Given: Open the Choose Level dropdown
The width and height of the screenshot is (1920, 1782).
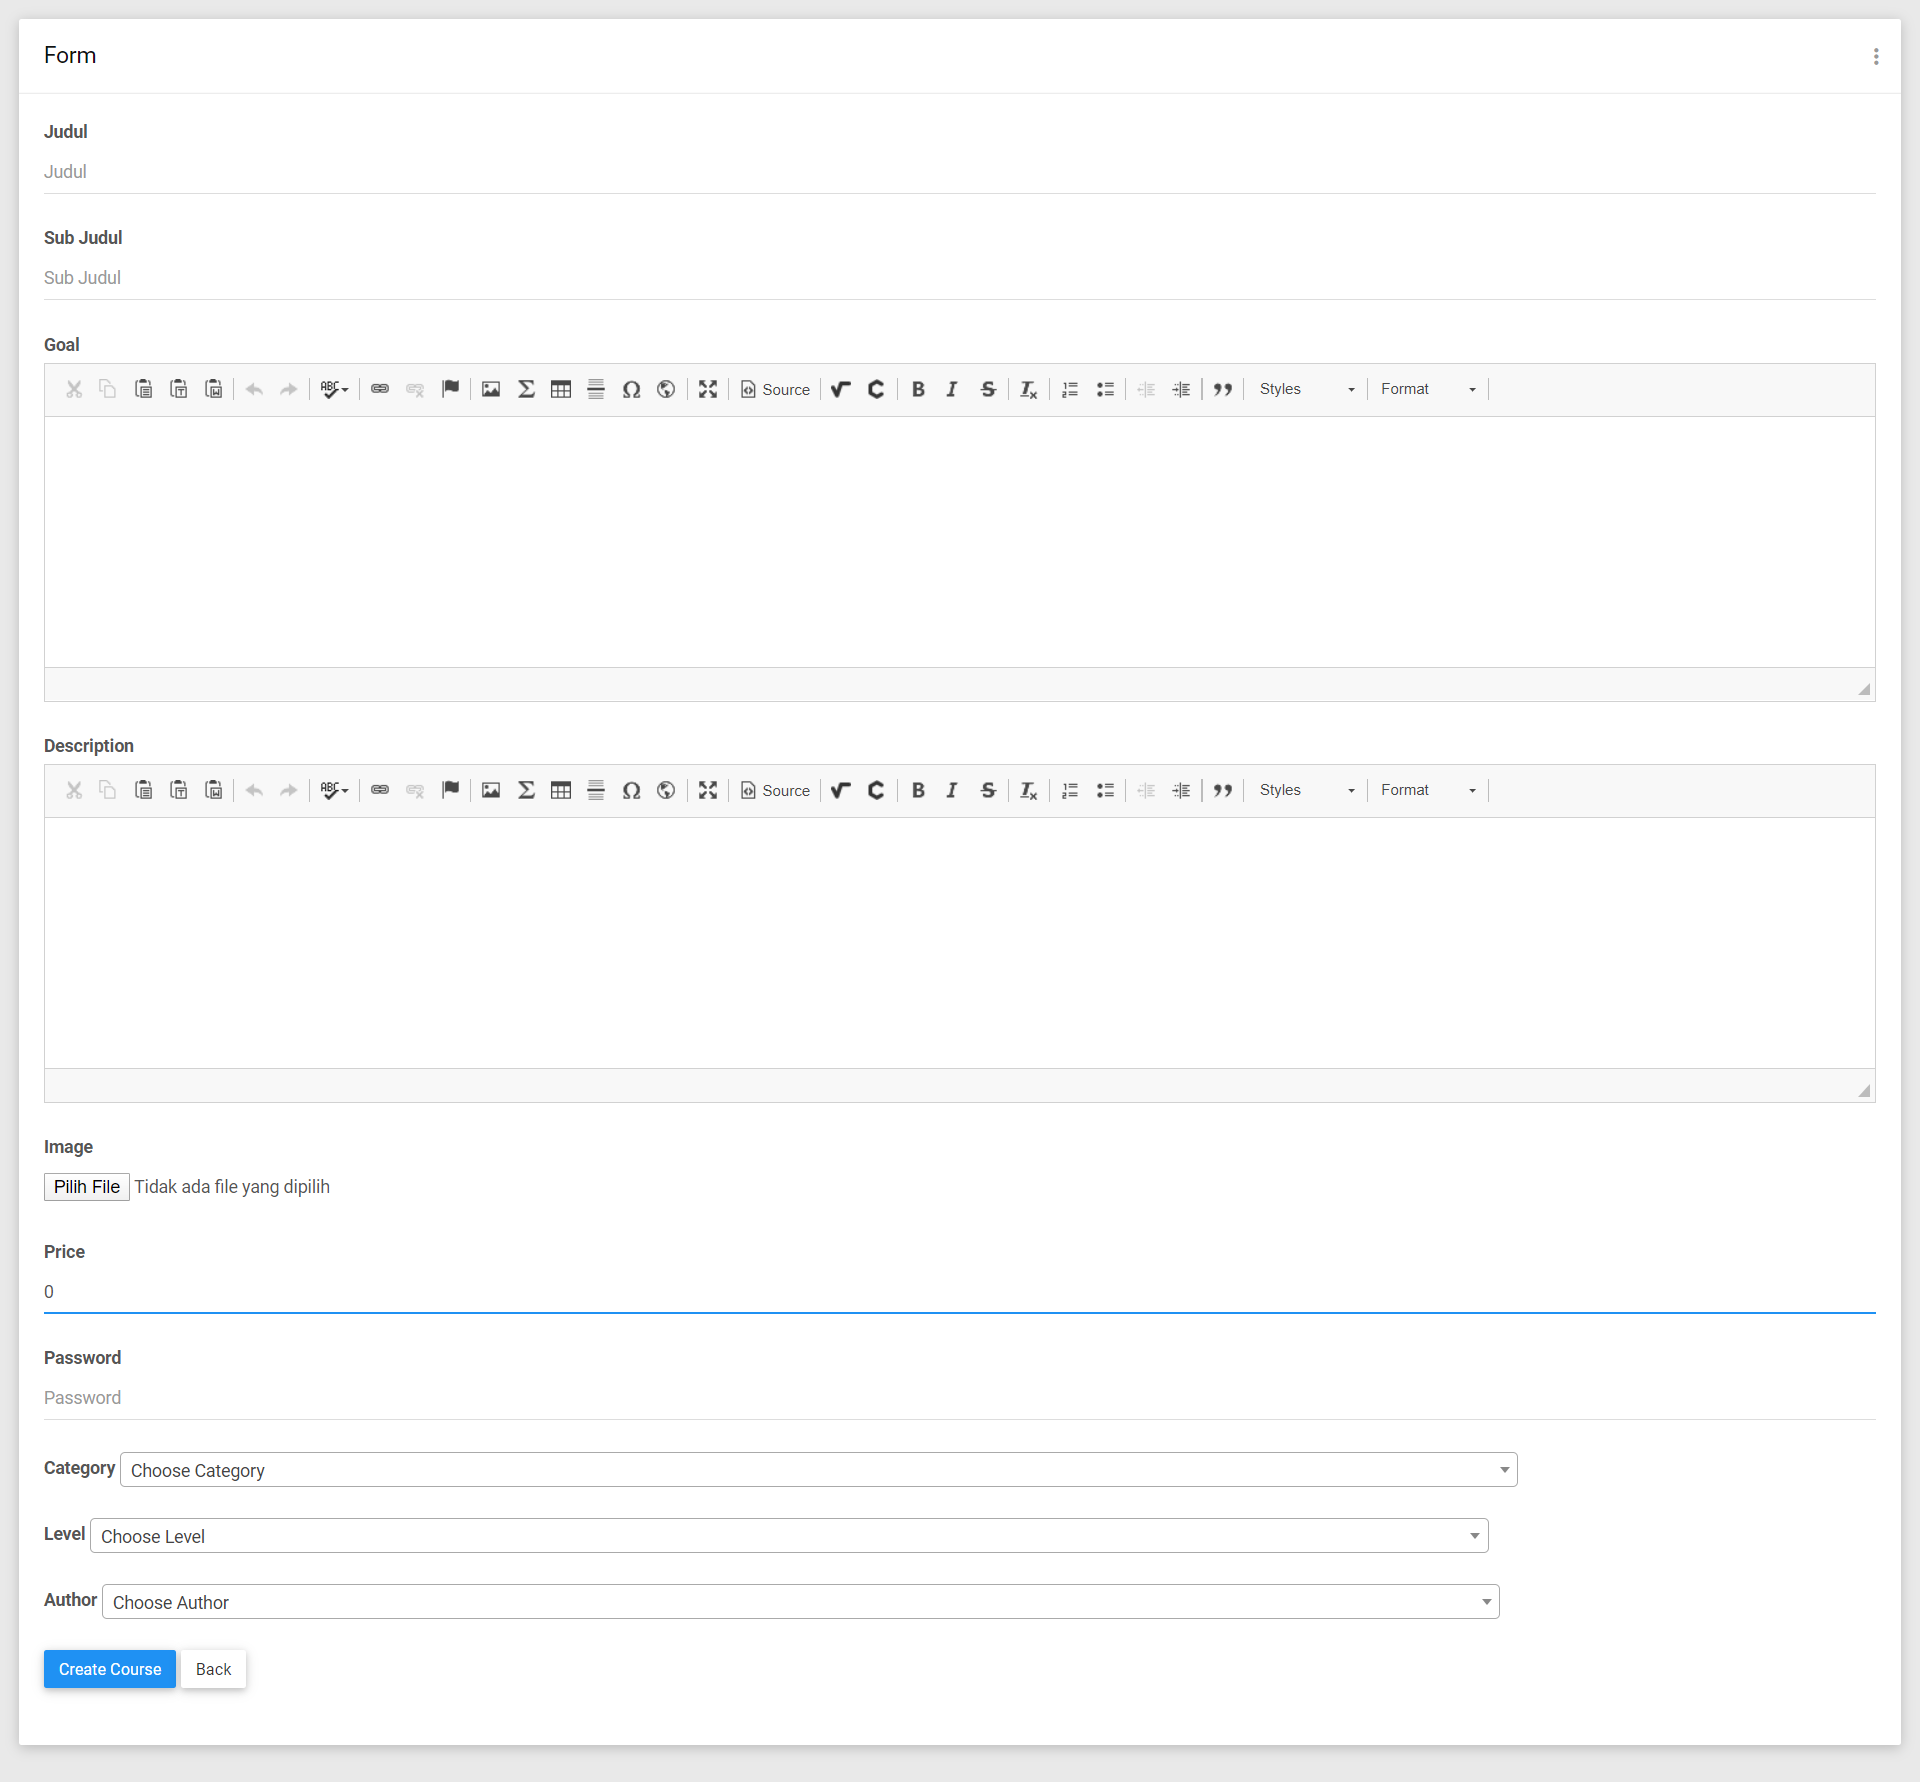Looking at the screenshot, I should [789, 1536].
